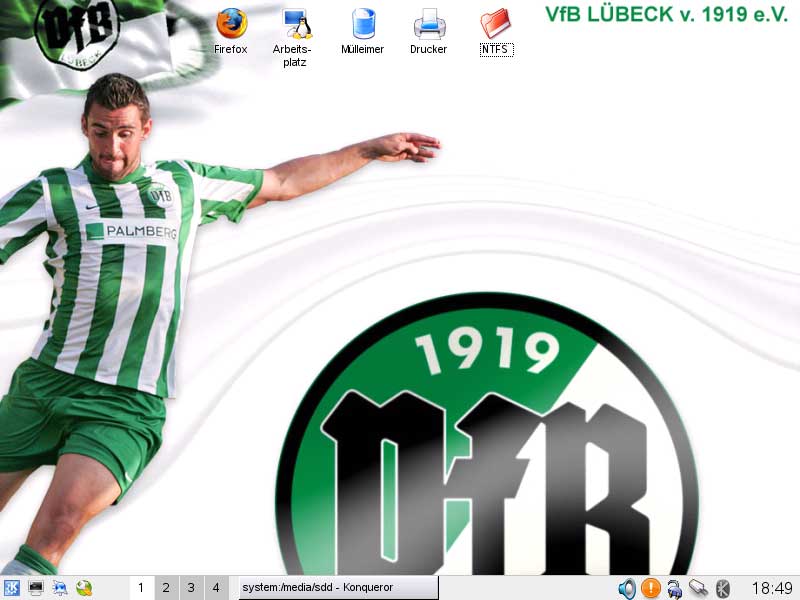Open the KDE K menu
This screenshot has height=600, width=800.
(11, 588)
